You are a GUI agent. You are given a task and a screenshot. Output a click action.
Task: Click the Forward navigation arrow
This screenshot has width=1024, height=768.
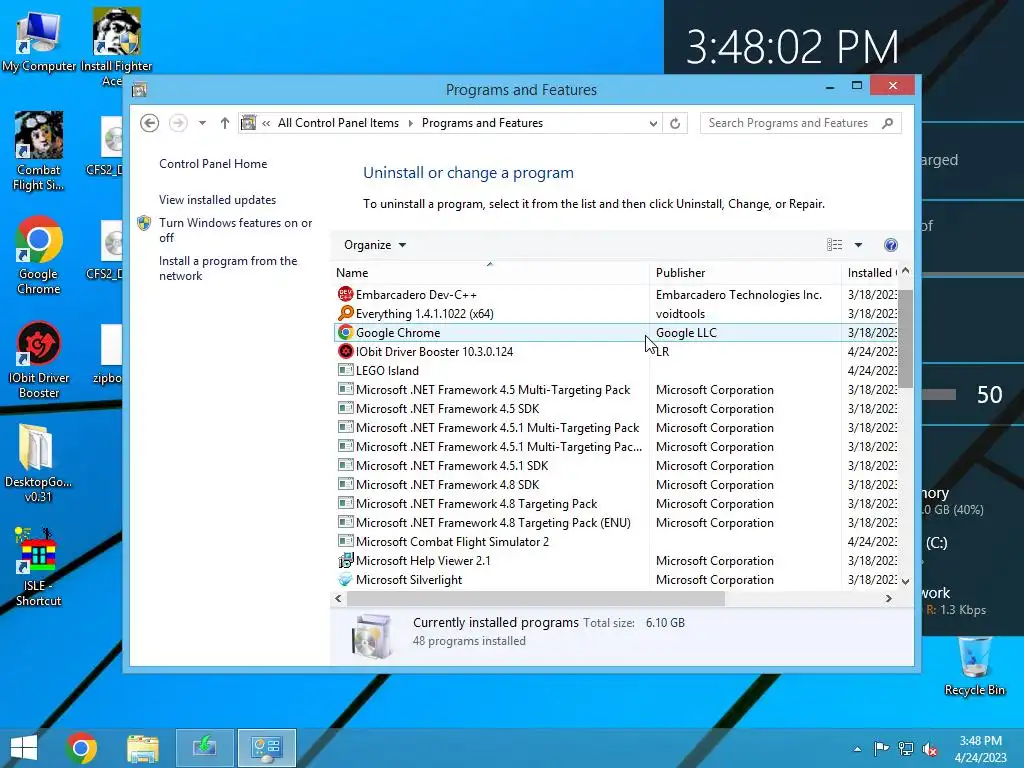[178, 123]
